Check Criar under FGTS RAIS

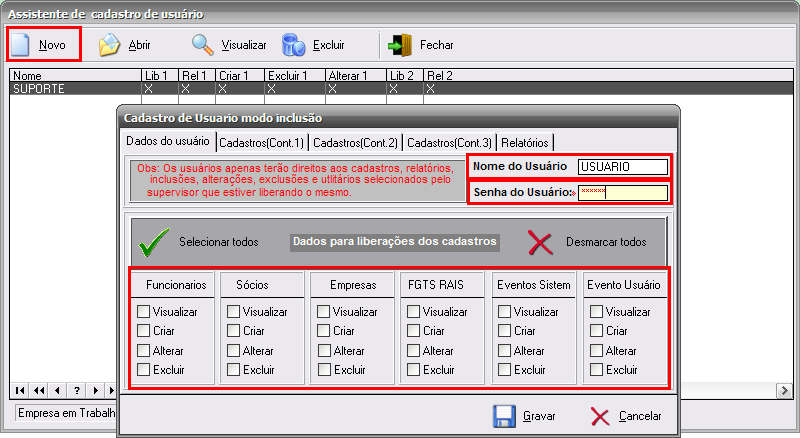(x=413, y=331)
